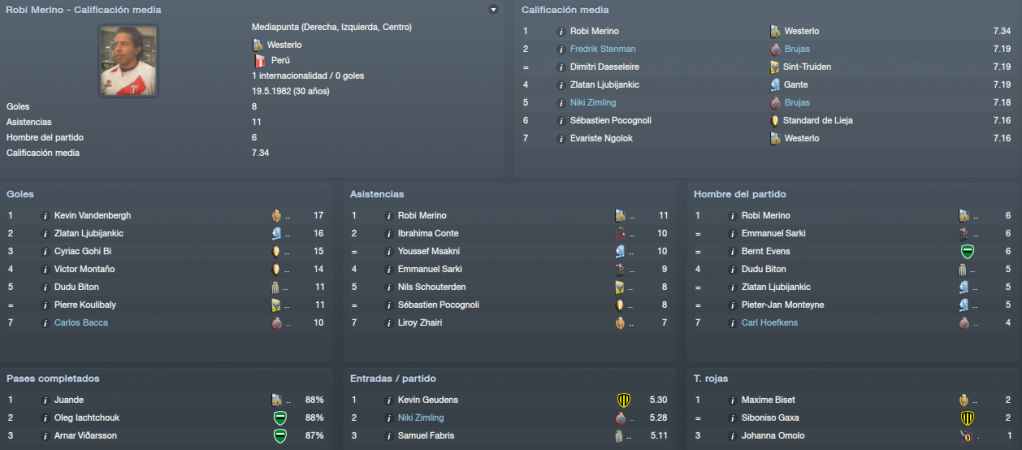Screen dimensions: 1022x450
Task: Open Carl Hoefkens' player link
Action: (769, 323)
